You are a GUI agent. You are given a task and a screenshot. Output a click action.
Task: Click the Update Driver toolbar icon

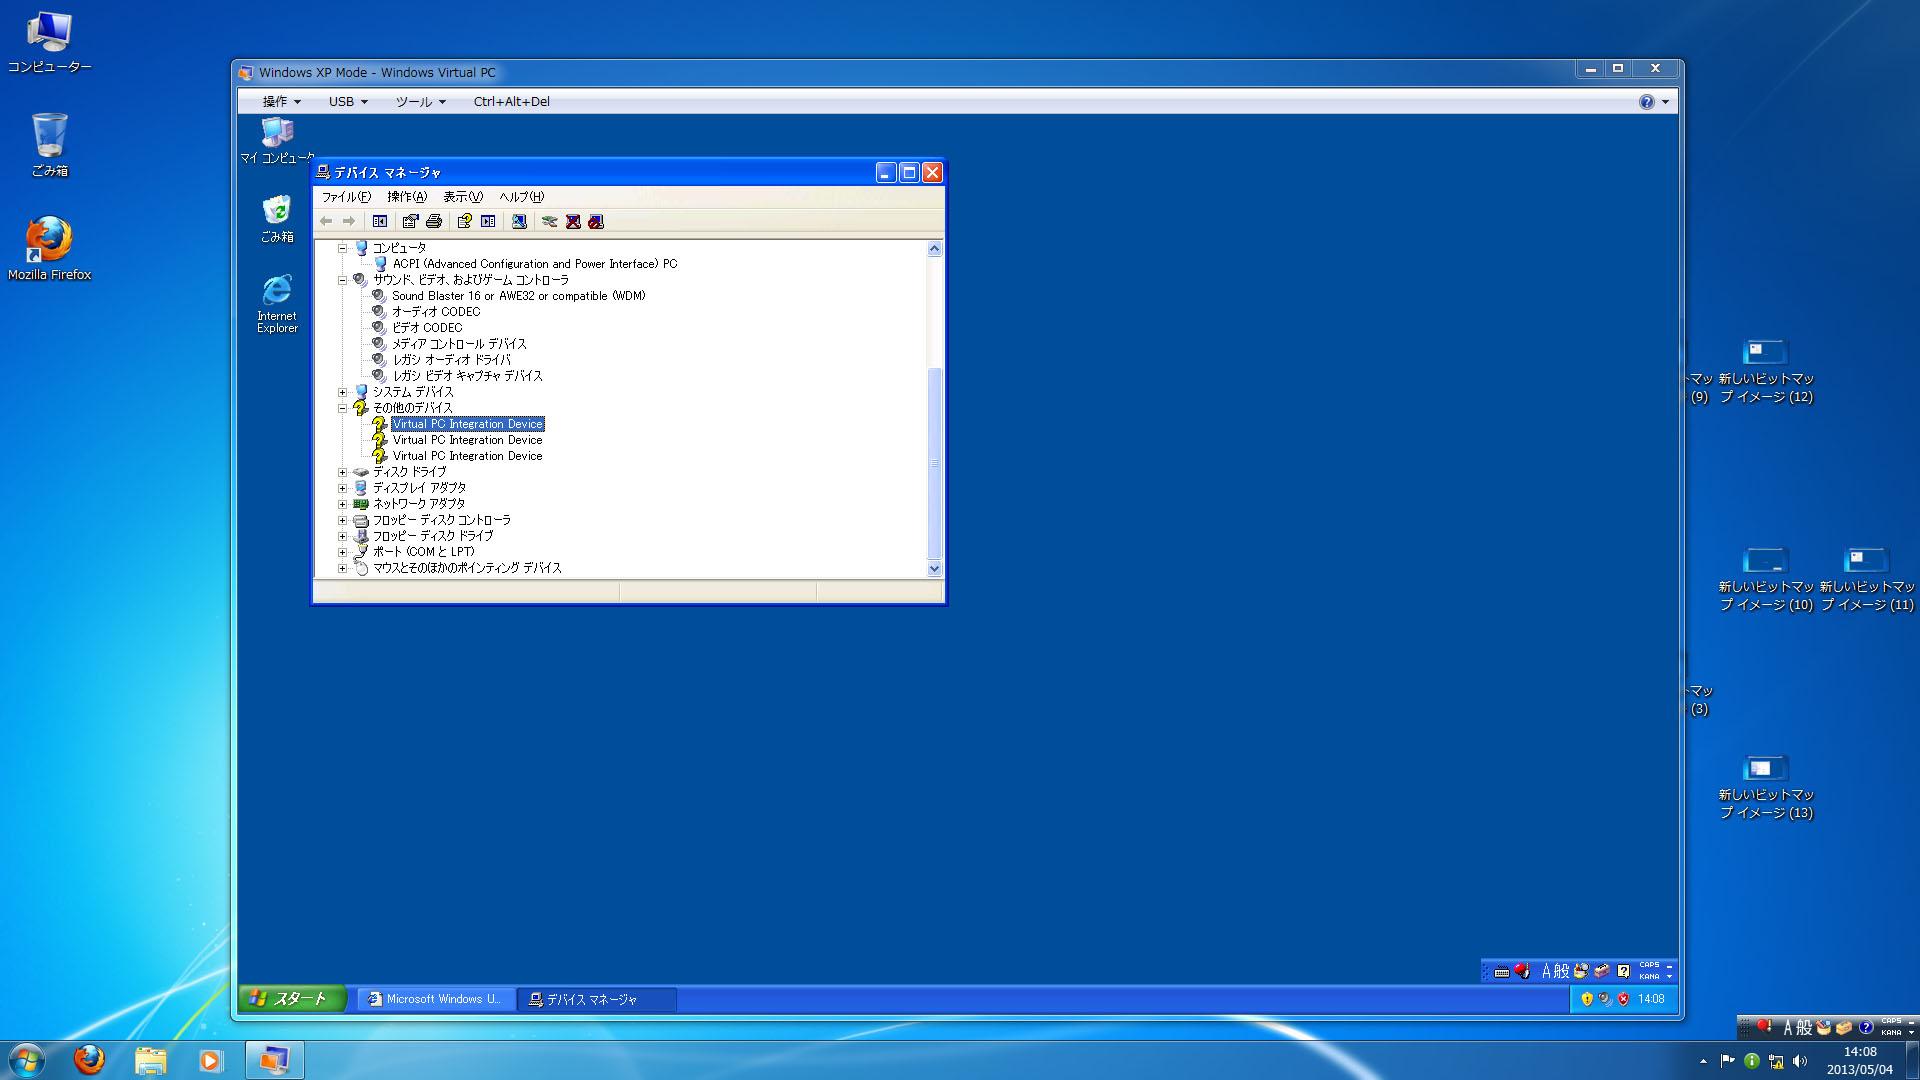tap(549, 221)
